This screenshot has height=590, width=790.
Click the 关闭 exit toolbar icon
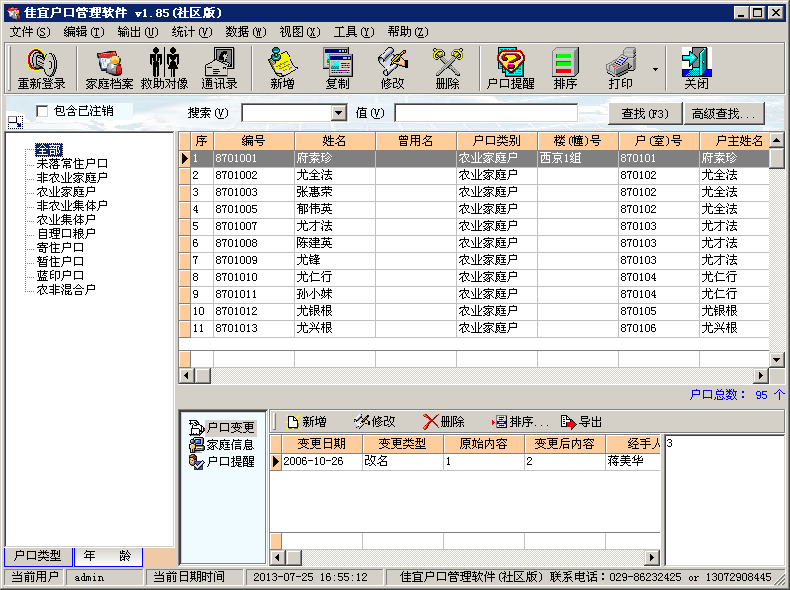tap(696, 69)
